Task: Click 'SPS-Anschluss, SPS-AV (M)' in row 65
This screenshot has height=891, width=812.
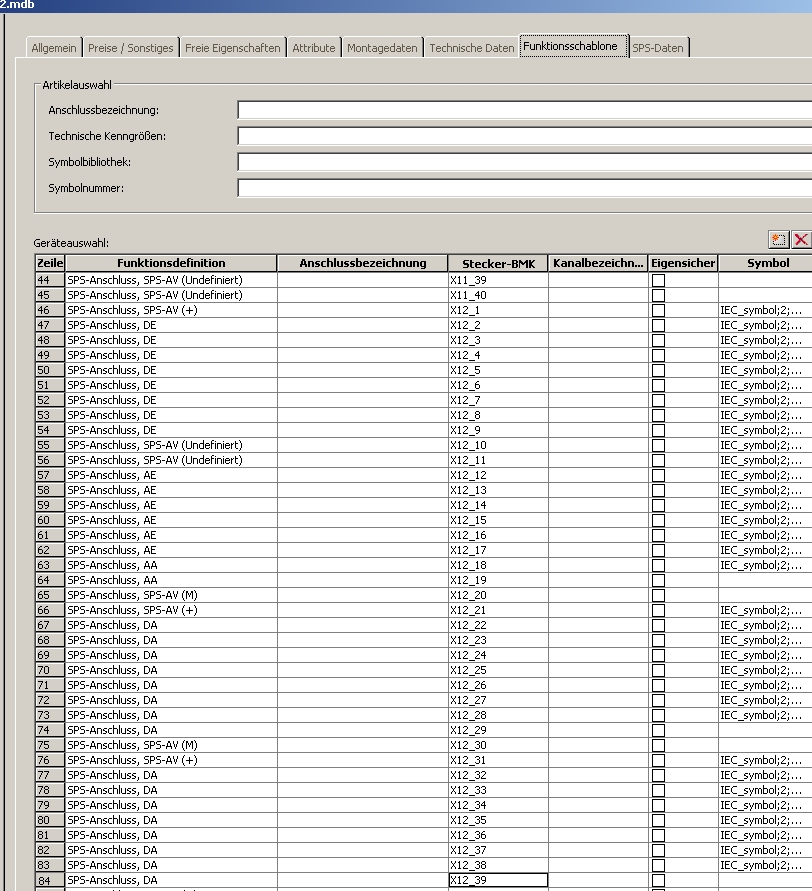Action: 171,596
